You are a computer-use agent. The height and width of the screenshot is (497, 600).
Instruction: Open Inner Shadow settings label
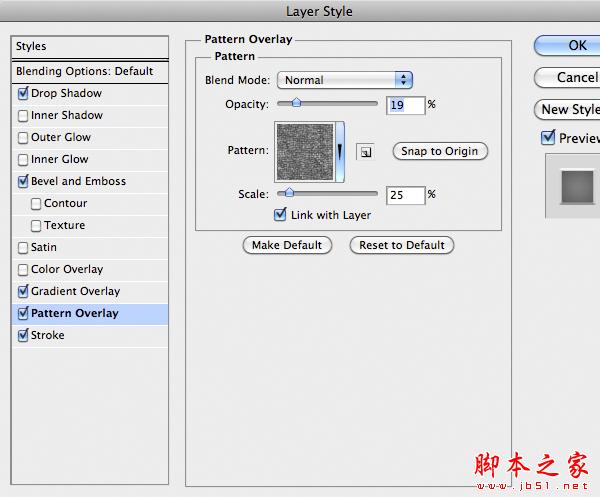tap(67, 116)
